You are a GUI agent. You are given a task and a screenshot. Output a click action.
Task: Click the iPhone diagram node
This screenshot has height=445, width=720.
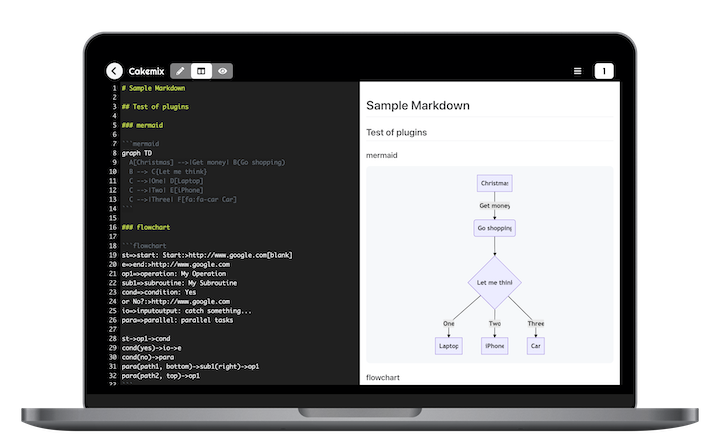pyautogui.click(x=494, y=346)
